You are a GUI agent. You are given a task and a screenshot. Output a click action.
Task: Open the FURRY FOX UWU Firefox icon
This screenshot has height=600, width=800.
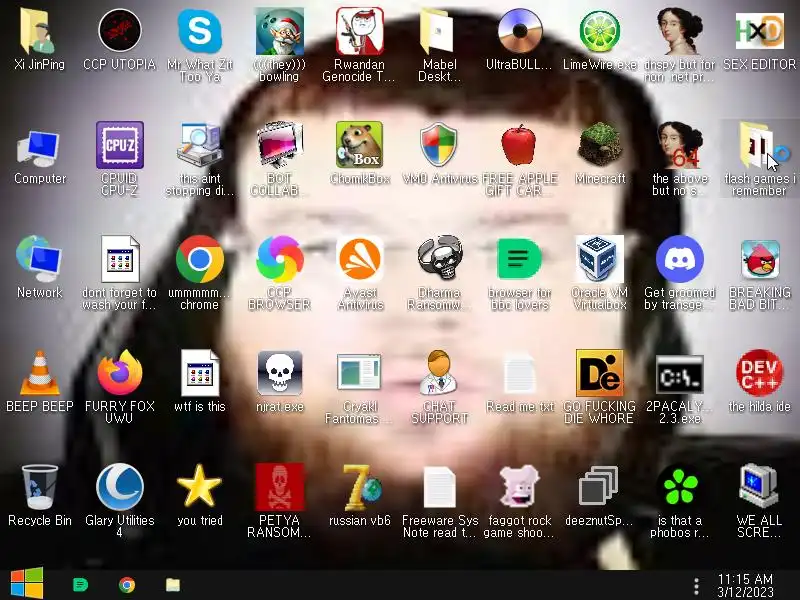(119, 372)
